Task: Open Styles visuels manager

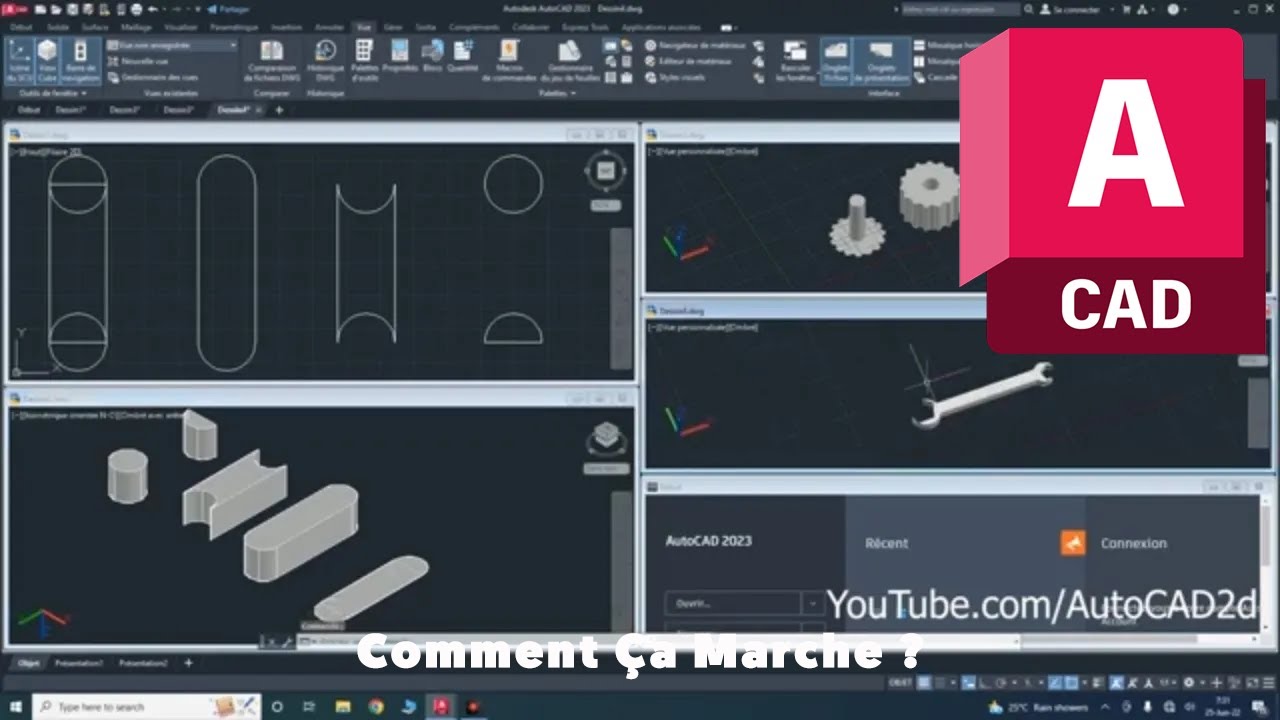Action: click(x=674, y=77)
